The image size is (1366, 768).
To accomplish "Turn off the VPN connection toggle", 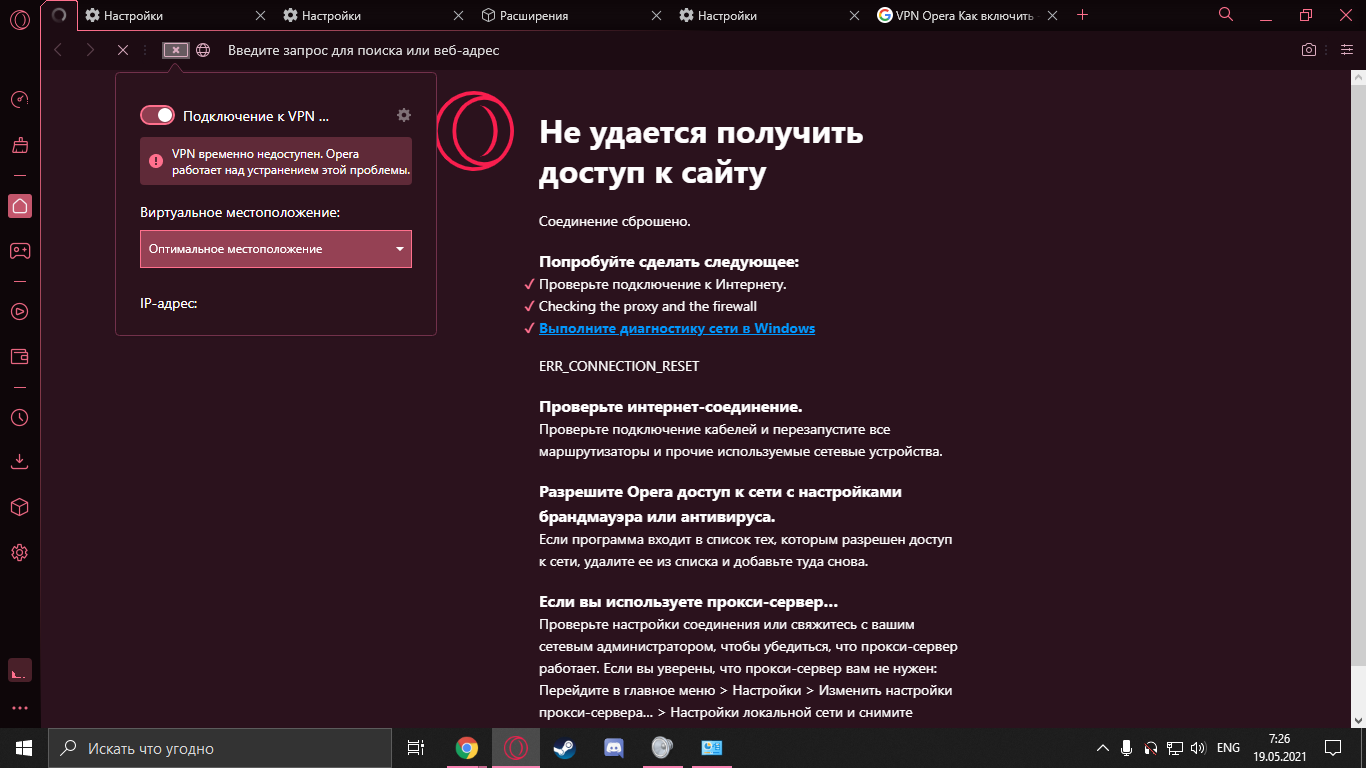I will coord(158,115).
